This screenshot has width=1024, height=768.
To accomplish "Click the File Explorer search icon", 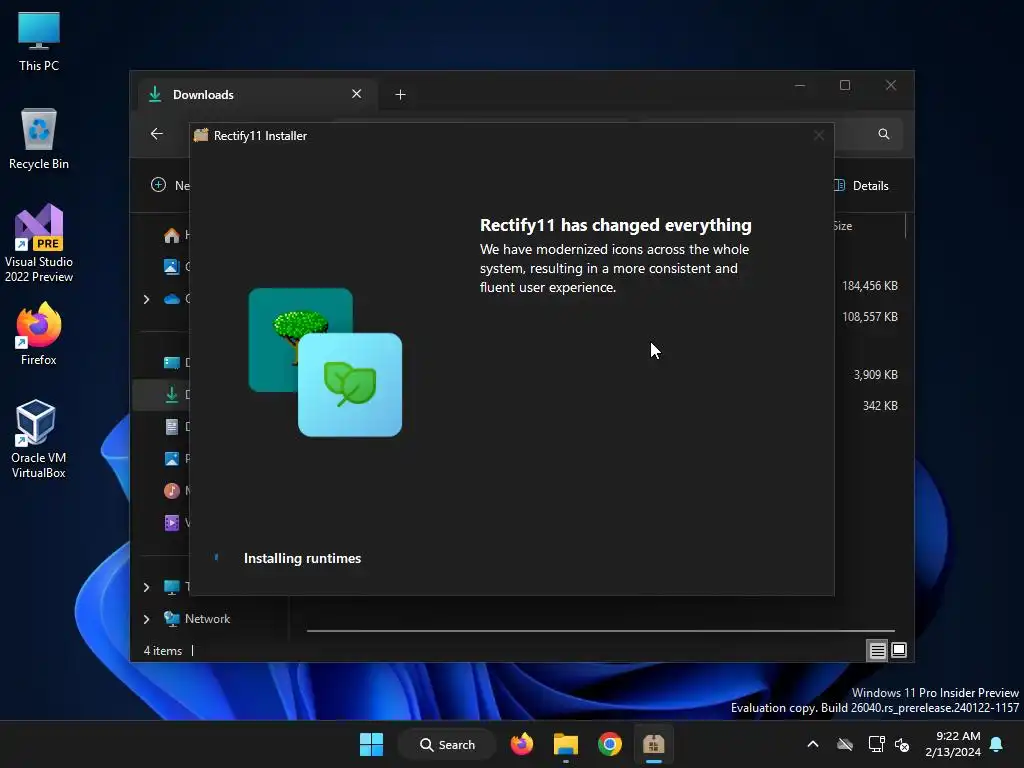I will [x=884, y=134].
